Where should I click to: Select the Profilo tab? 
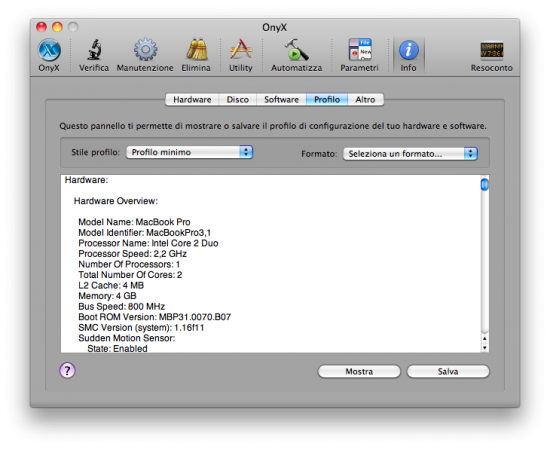click(x=327, y=100)
